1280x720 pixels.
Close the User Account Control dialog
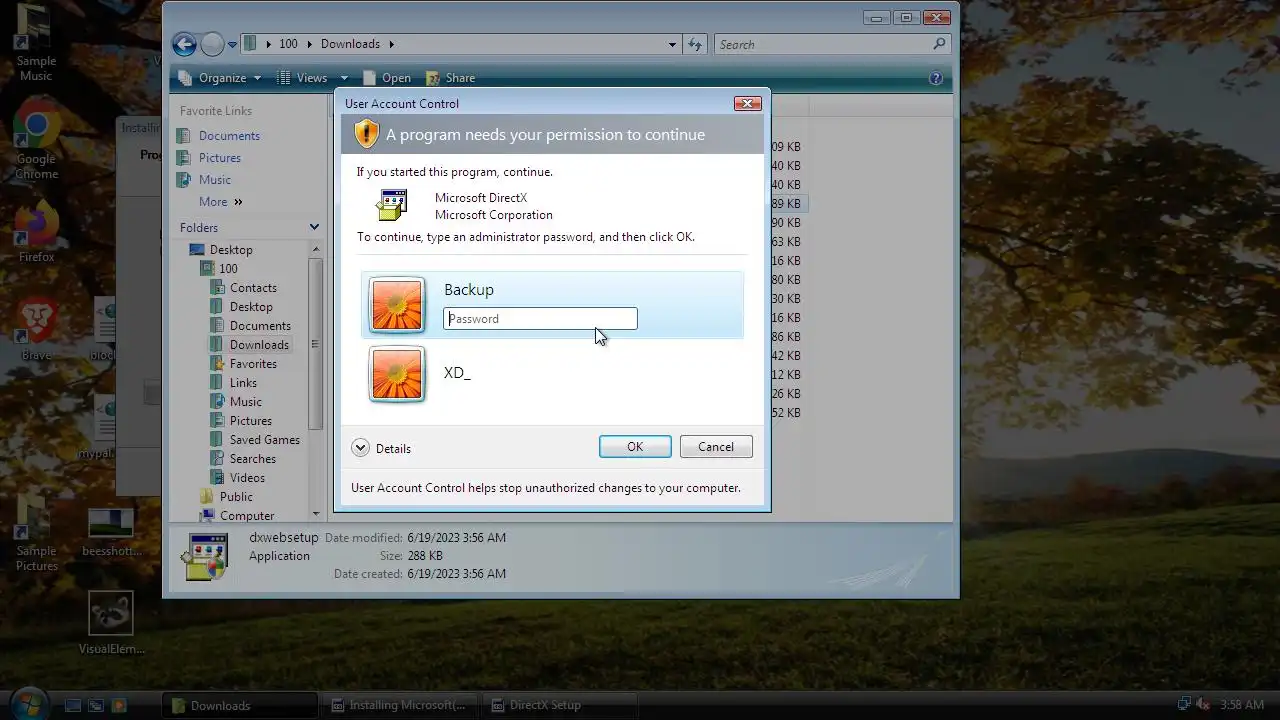point(748,103)
